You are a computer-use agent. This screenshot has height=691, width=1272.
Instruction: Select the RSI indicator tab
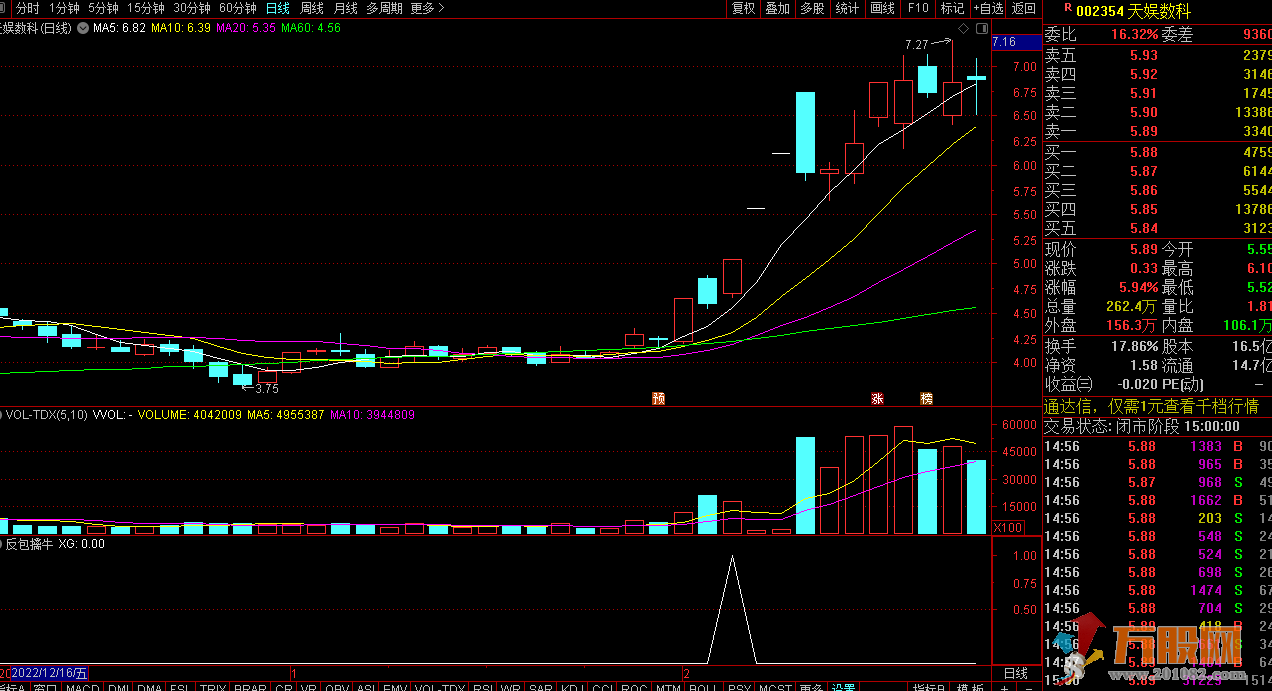click(x=484, y=689)
